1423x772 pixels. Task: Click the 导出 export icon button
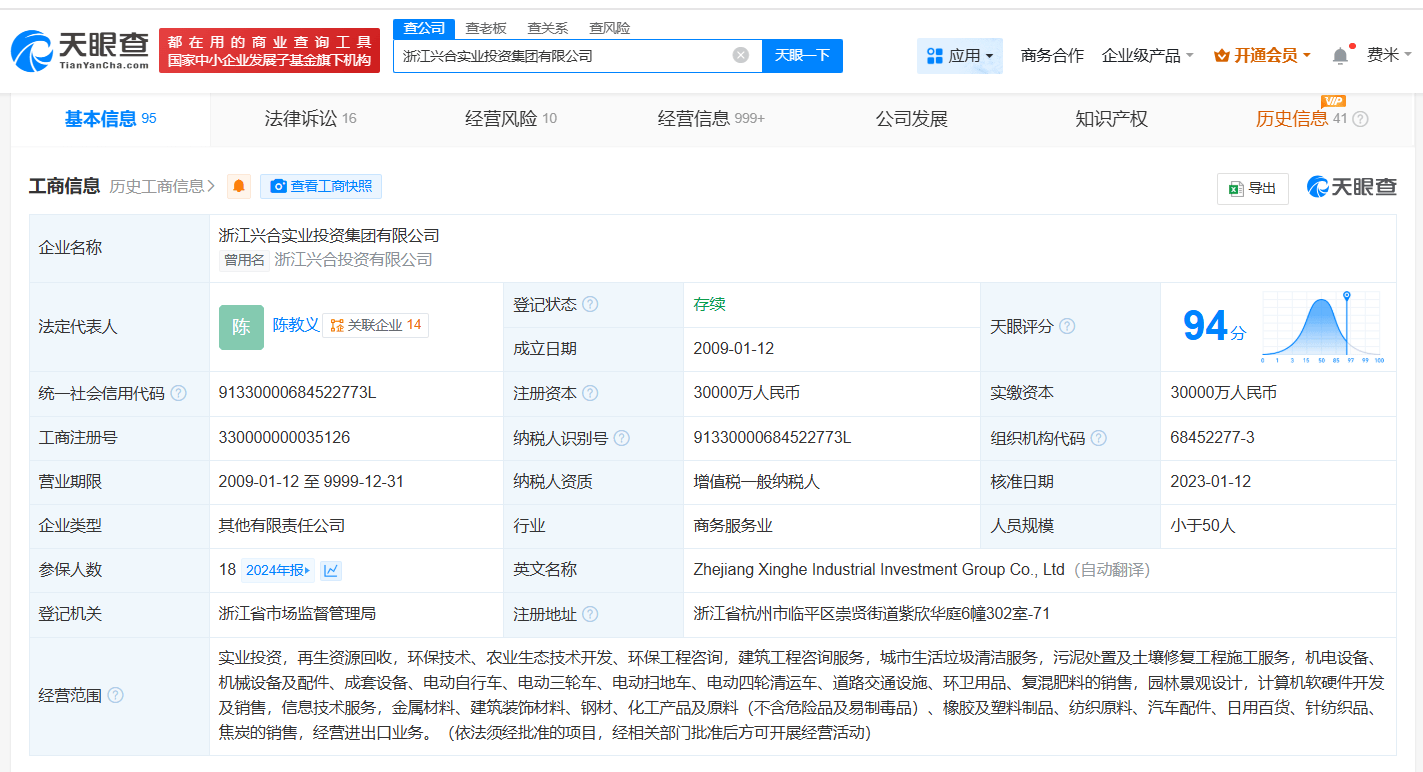pos(1252,188)
